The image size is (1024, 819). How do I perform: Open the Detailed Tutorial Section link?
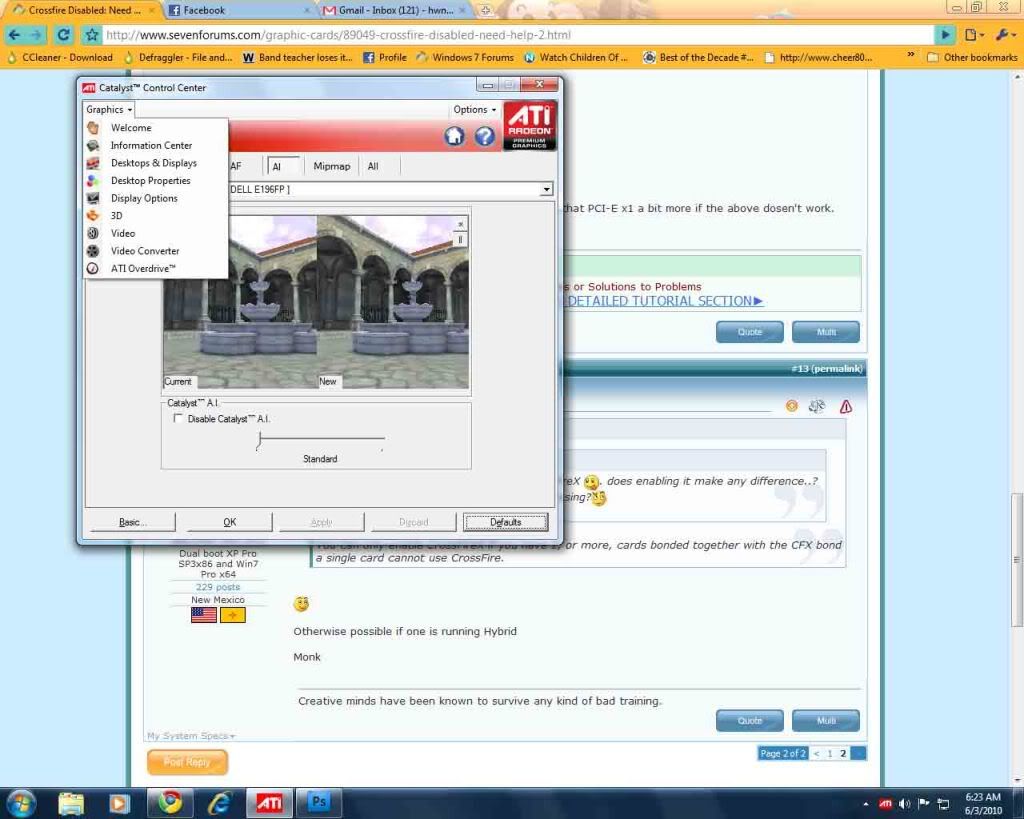[665, 301]
